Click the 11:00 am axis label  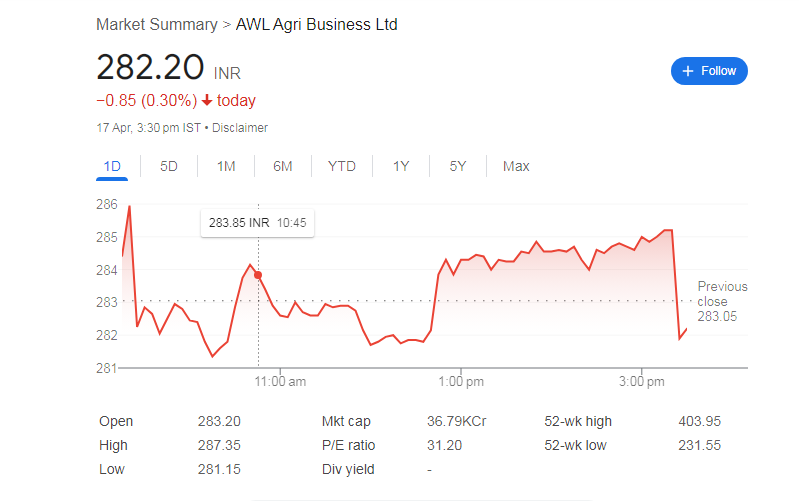280,381
